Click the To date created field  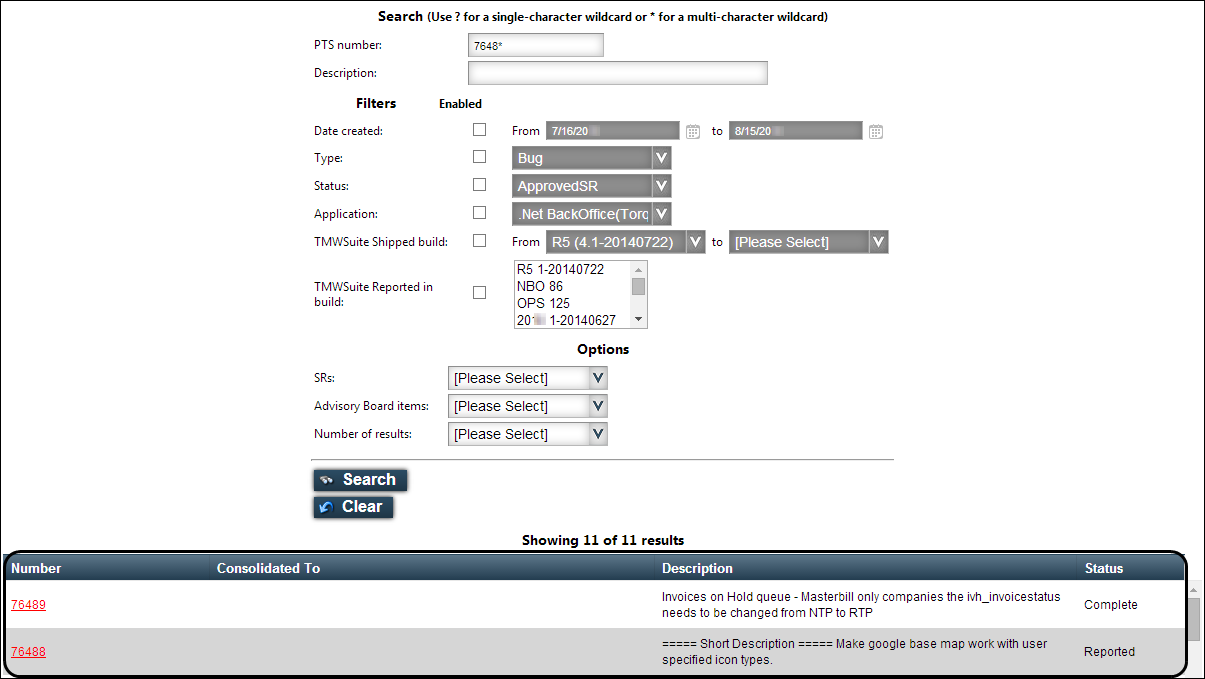coord(796,131)
